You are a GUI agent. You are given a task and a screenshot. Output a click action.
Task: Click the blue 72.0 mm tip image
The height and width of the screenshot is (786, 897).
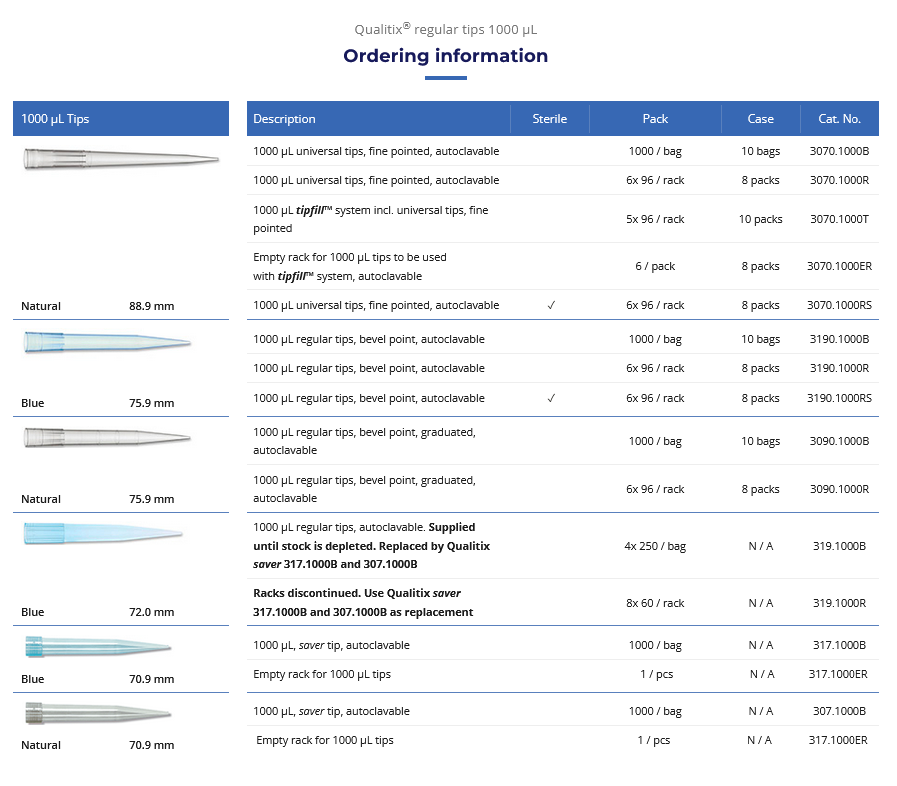[x=103, y=533]
